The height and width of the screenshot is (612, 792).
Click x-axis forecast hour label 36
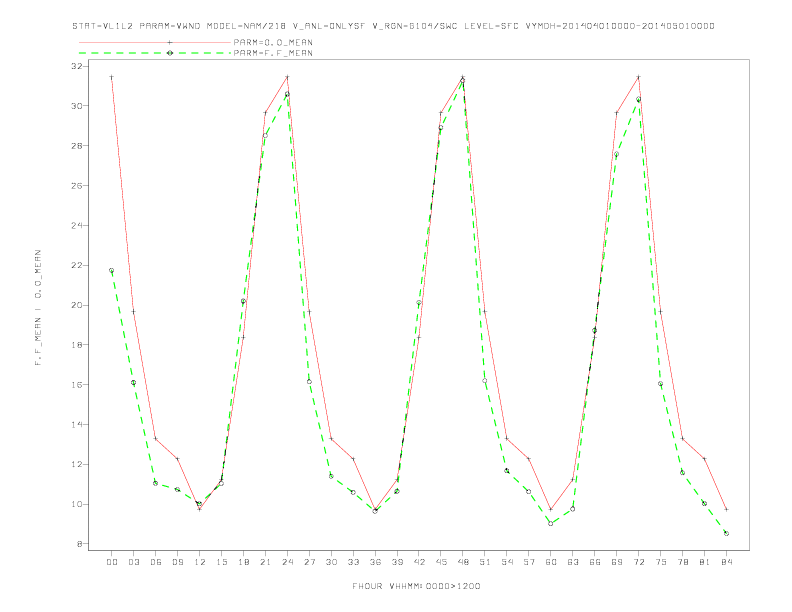pyautogui.click(x=375, y=562)
